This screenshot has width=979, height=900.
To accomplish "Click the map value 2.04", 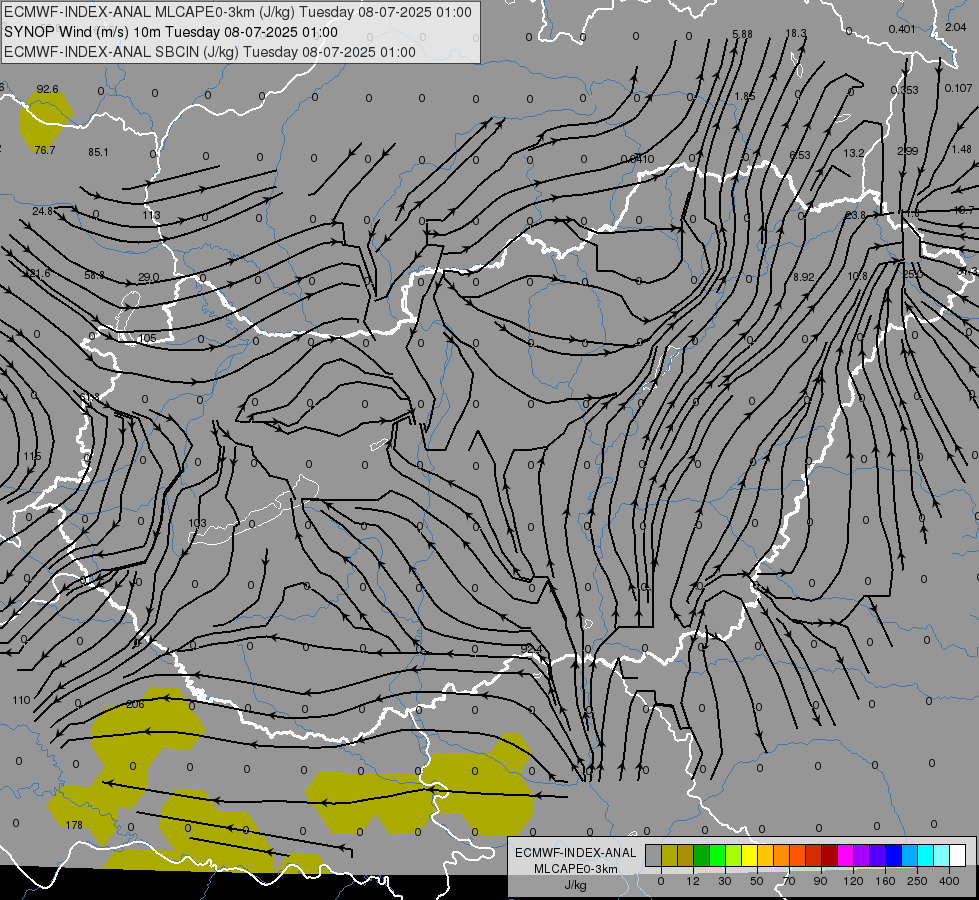I will [956, 27].
